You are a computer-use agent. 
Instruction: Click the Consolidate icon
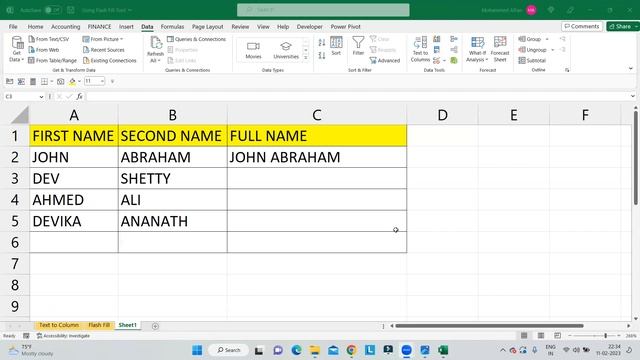coord(454,39)
